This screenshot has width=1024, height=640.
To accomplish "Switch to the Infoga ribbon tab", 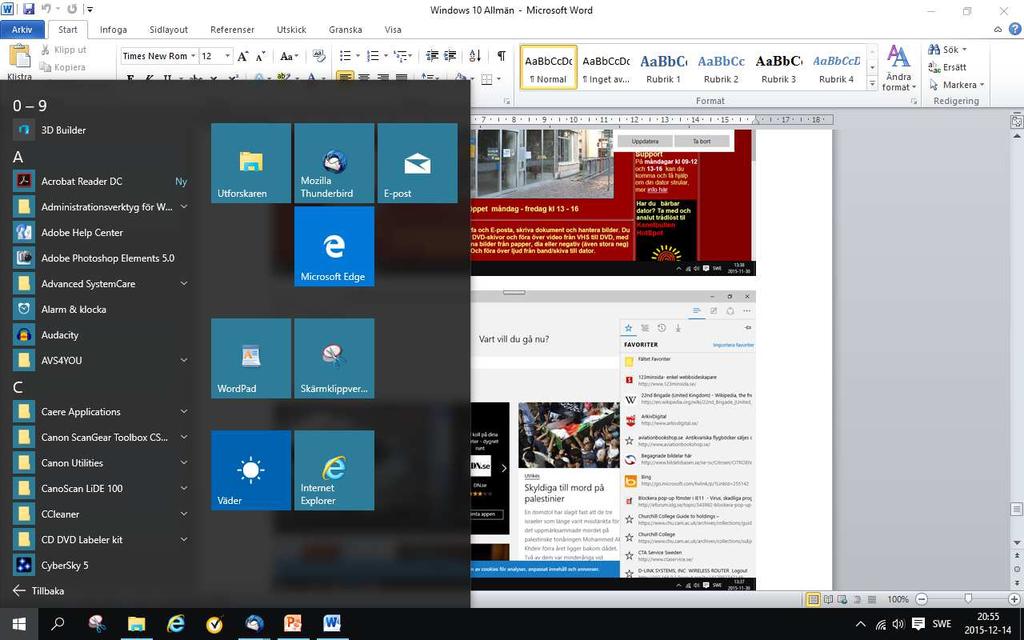I will 113,29.
